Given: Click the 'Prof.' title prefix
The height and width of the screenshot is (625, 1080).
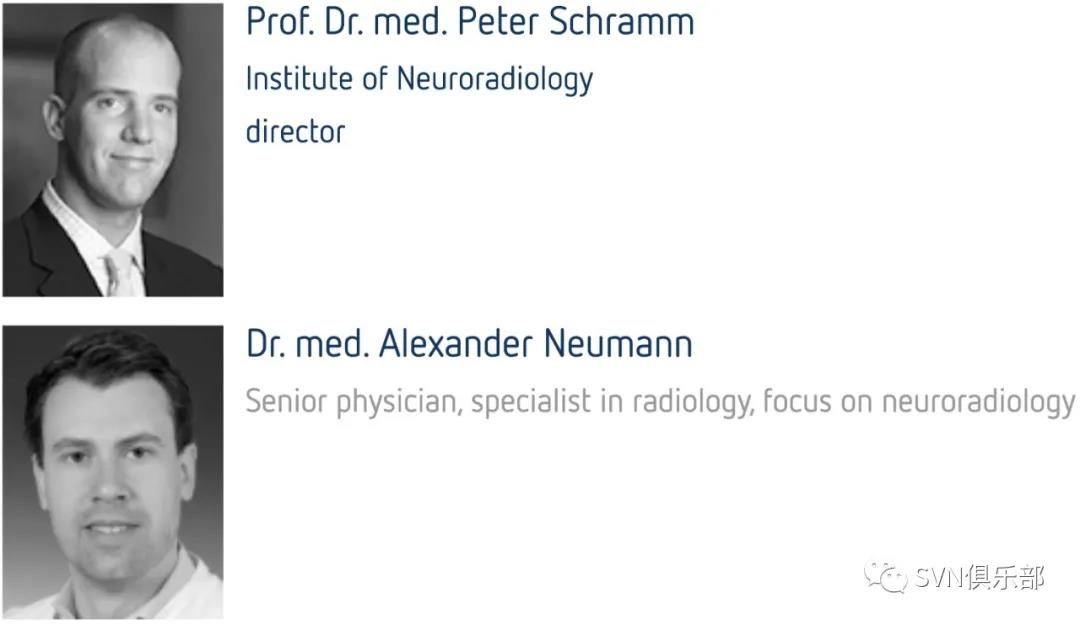Looking at the screenshot, I should (x=280, y=21).
